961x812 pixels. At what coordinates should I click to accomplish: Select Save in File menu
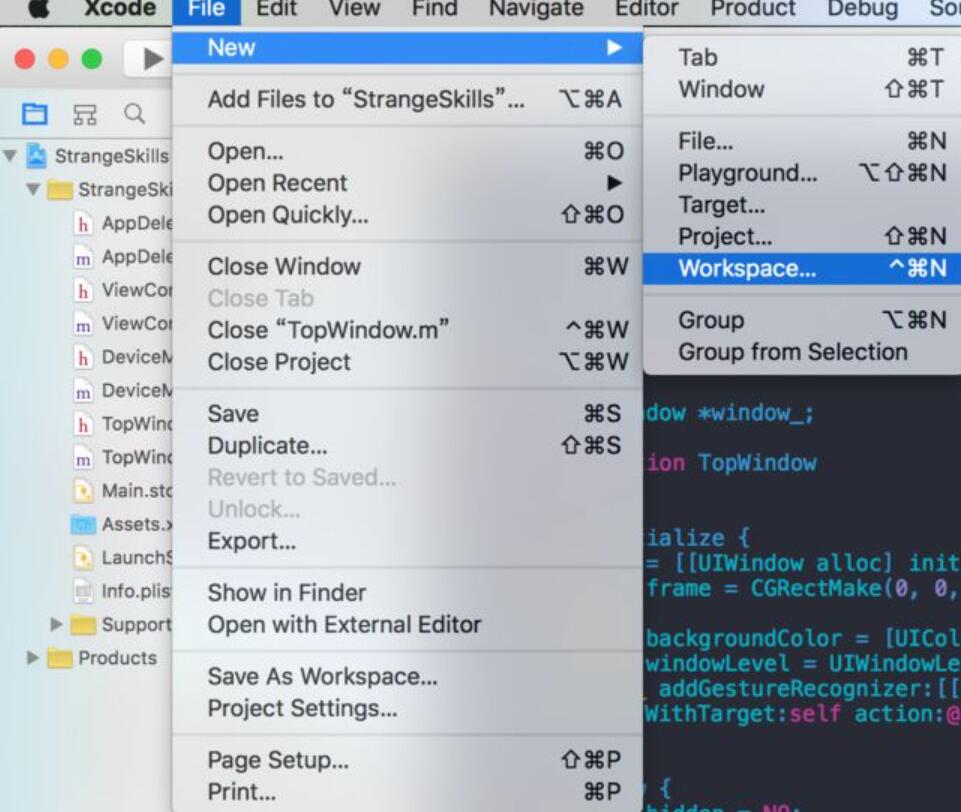[408, 414]
